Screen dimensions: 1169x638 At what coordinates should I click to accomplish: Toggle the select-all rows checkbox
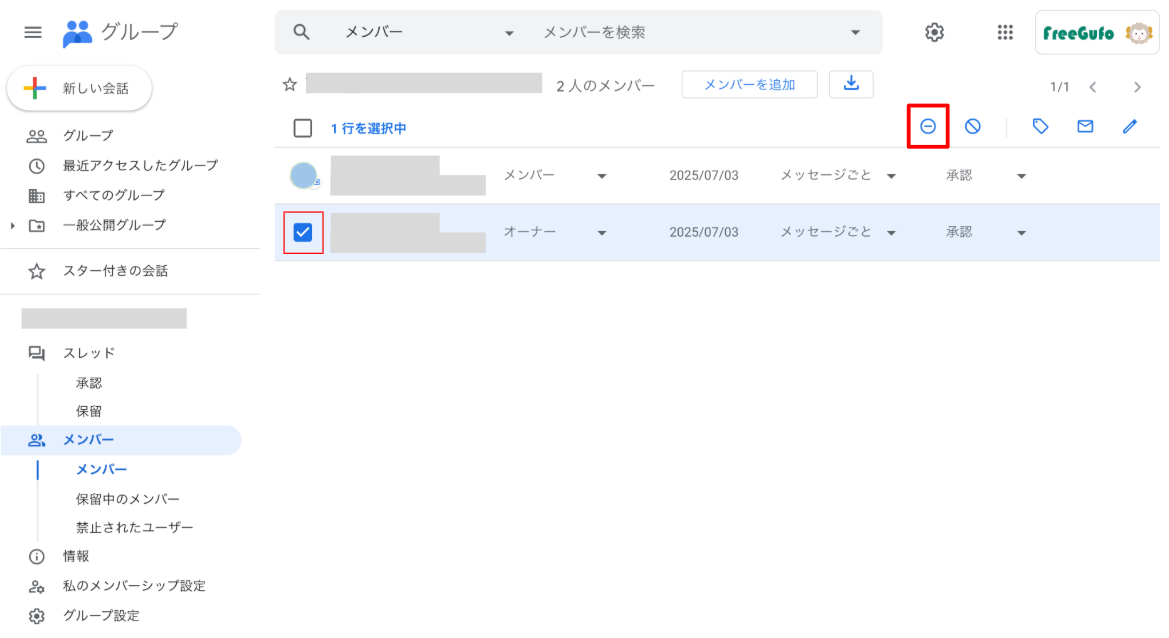coord(303,128)
